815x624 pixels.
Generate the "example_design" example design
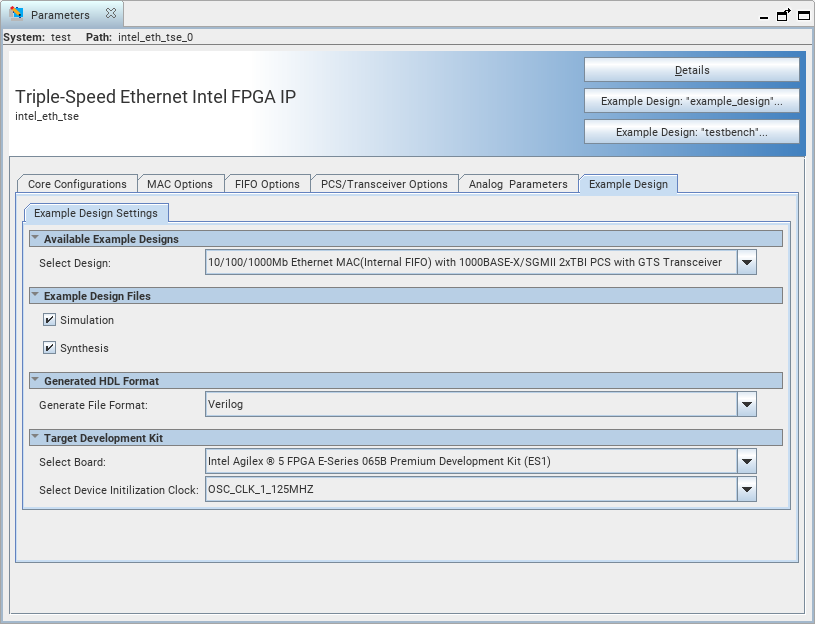(691, 101)
